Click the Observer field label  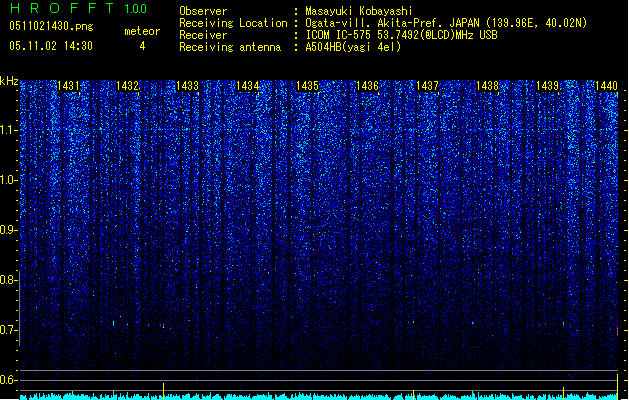pos(203,11)
